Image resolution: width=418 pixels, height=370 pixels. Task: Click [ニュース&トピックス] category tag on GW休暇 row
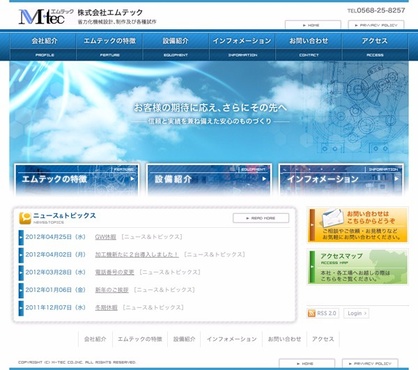click(152, 237)
